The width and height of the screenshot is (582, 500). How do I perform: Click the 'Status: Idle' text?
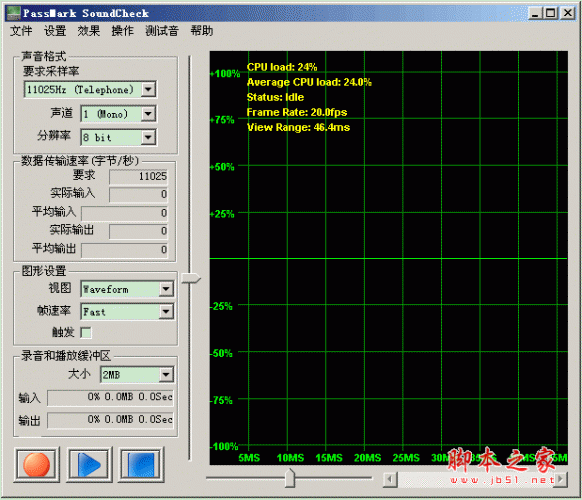275,97
